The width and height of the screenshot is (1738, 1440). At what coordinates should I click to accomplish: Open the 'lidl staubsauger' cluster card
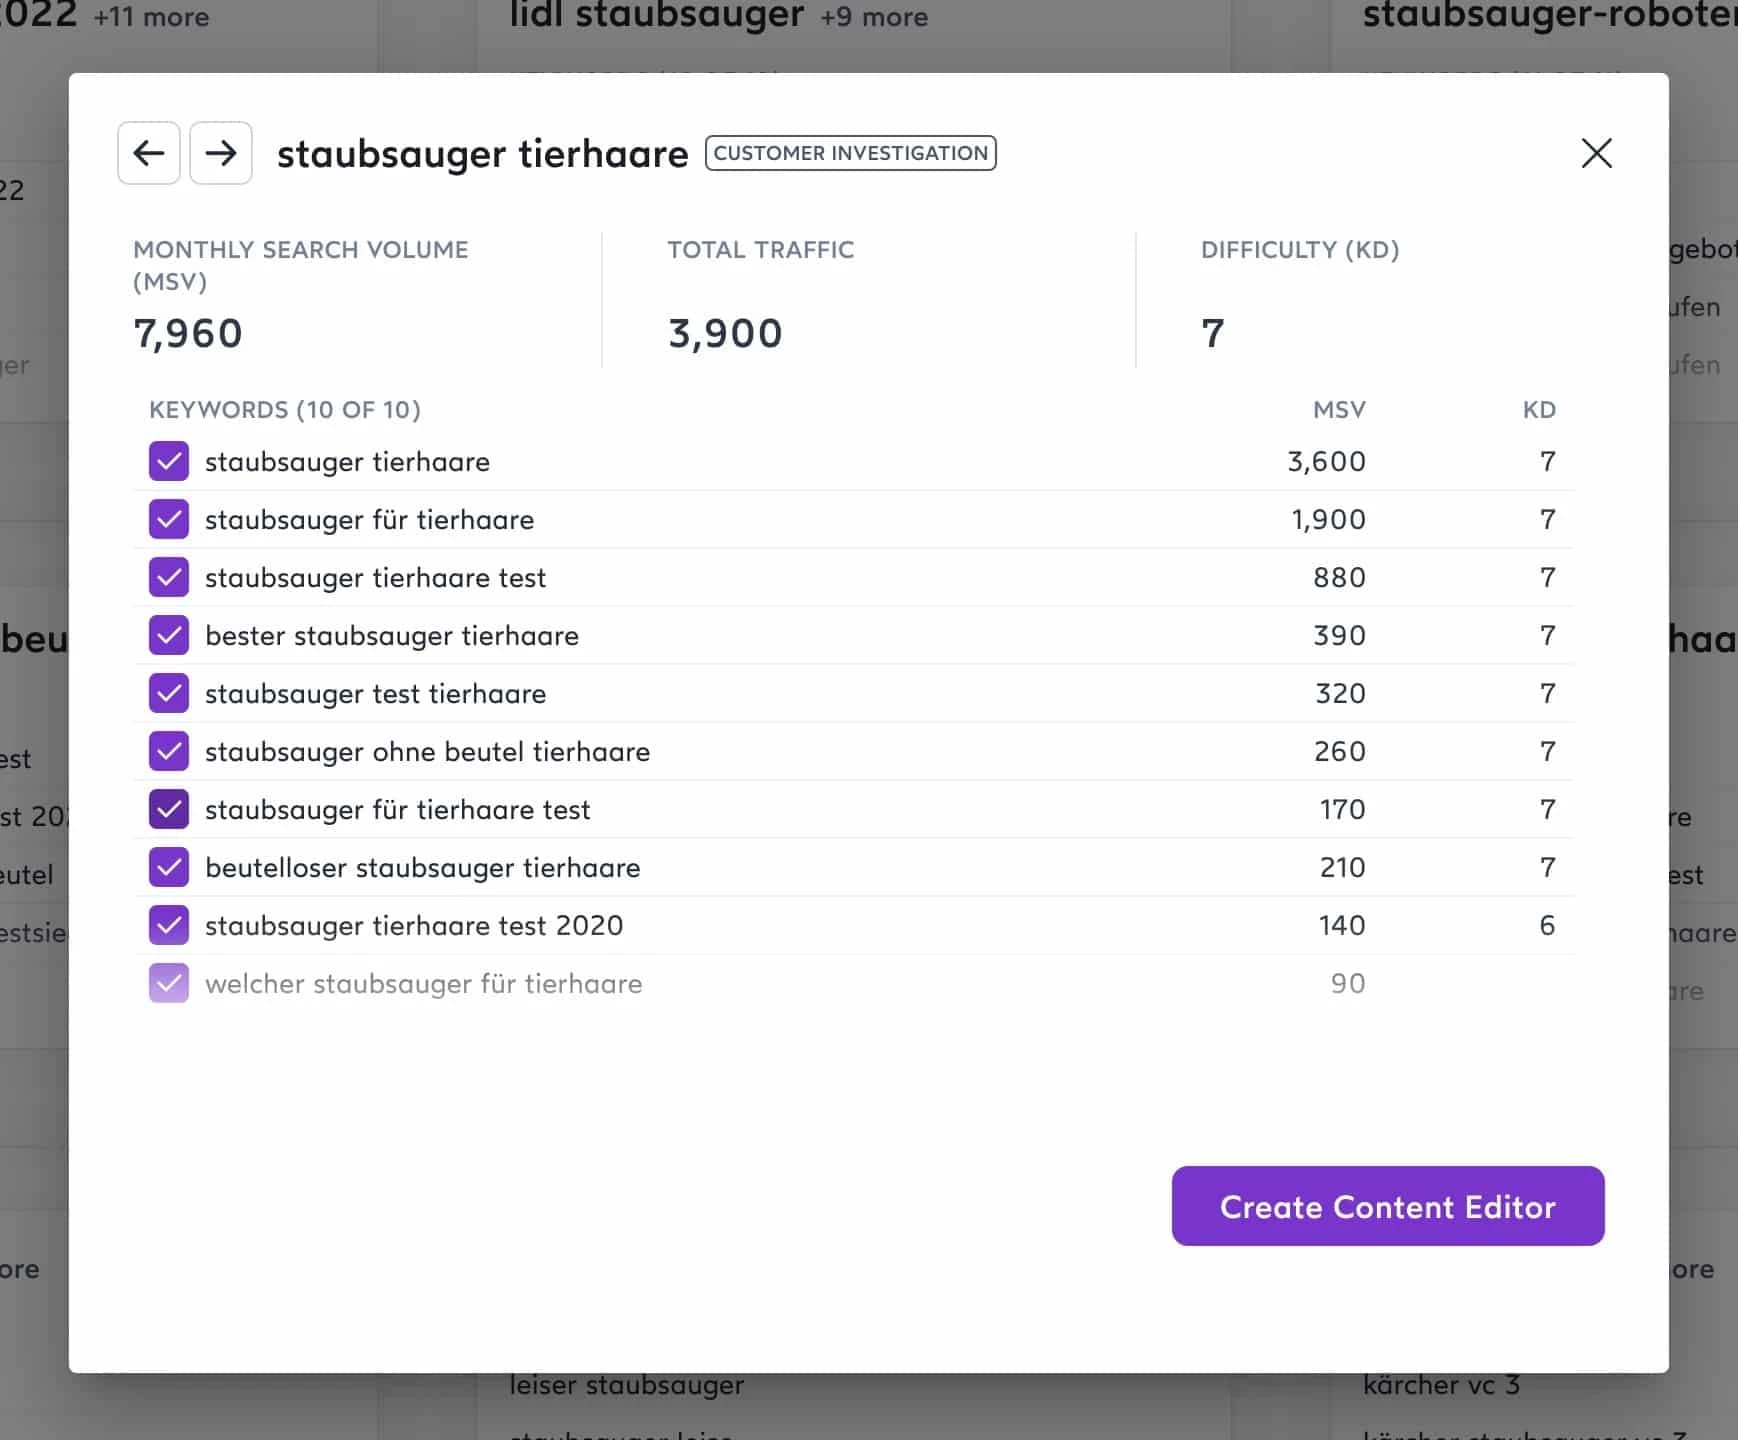655,15
